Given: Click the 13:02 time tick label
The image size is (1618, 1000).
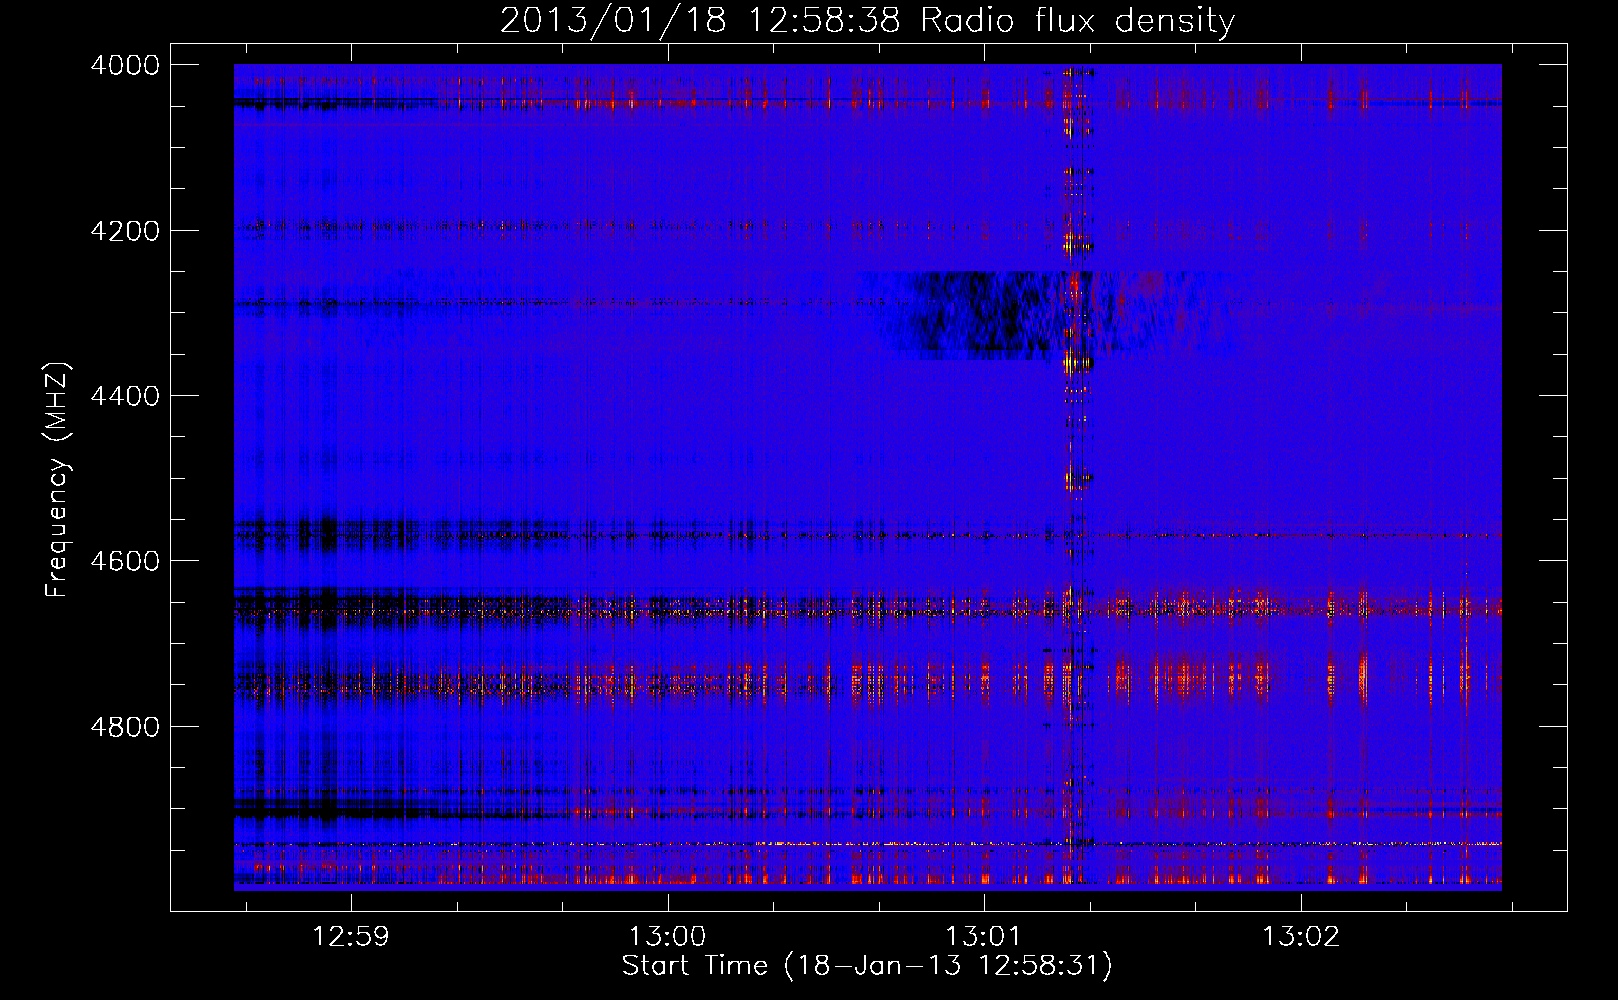Looking at the screenshot, I should pyautogui.click(x=1300, y=936).
